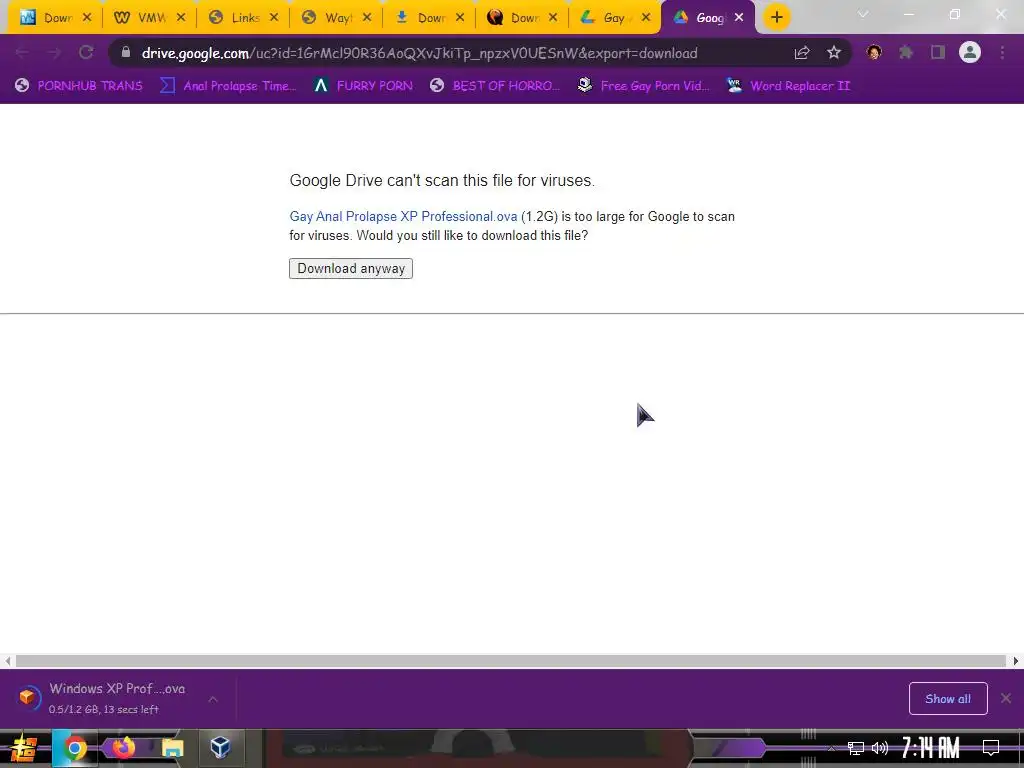The height and width of the screenshot is (768, 1024).
Task: Open the FURRY bookmark with A logo
Action: click(x=363, y=86)
